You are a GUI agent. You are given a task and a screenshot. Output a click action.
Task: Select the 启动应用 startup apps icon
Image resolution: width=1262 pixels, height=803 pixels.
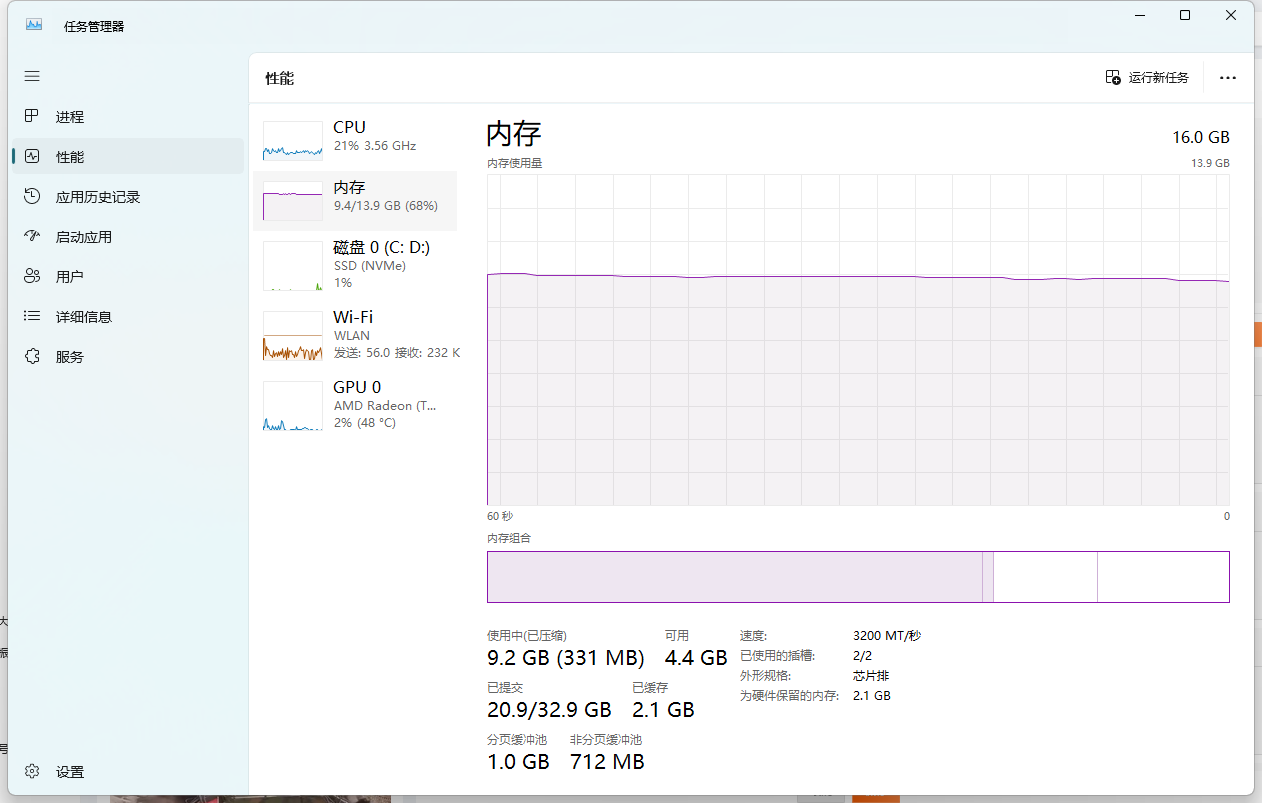32,237
